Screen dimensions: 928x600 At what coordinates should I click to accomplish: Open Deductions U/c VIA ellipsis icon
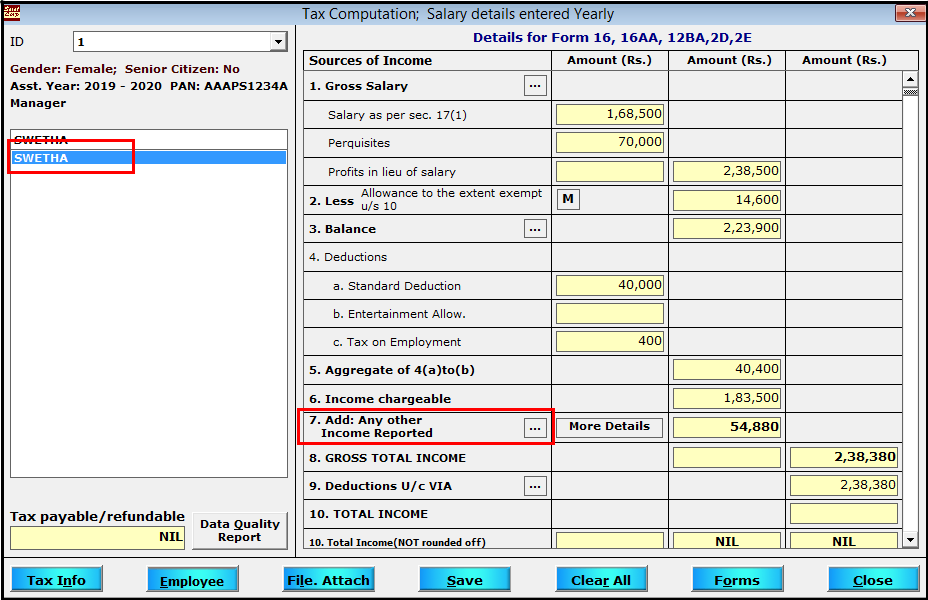535,486
